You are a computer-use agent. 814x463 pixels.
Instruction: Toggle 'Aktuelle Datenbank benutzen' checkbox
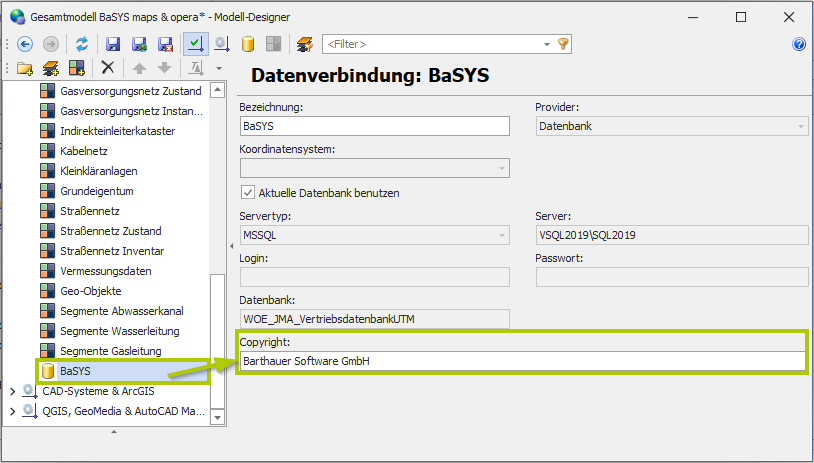248,193
